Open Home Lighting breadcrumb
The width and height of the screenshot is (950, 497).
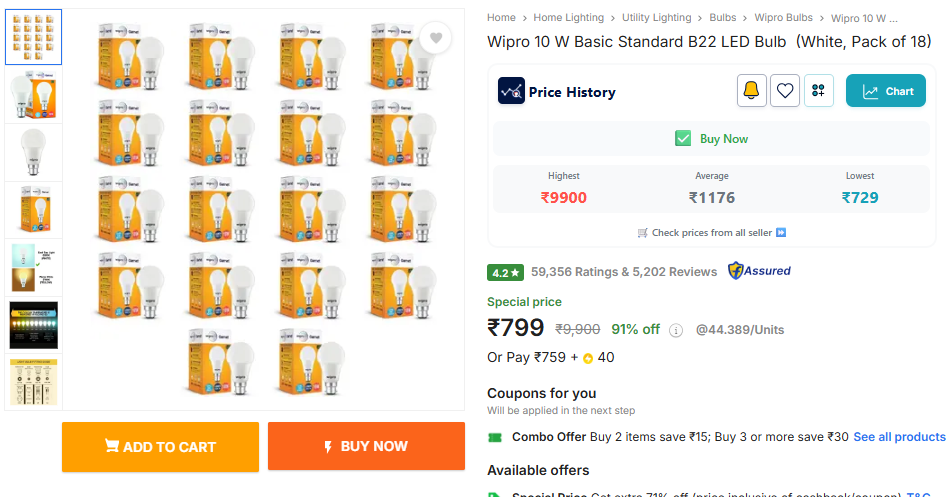pos(568,18)
